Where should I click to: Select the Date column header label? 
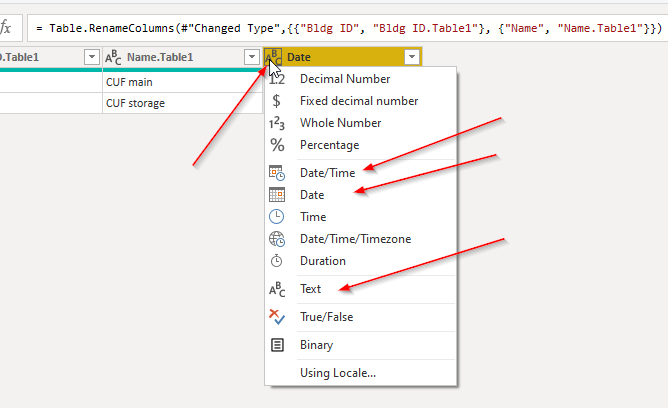pyautogui.click(x=299, y=57)
